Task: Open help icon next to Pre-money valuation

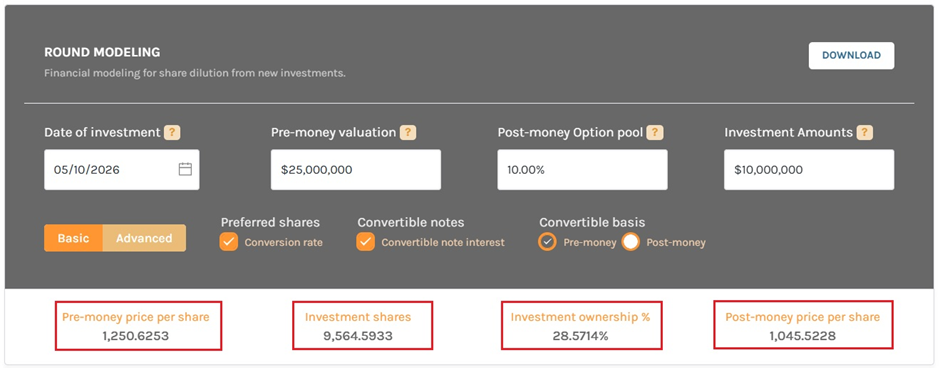Action: click(x=408, y=132)
